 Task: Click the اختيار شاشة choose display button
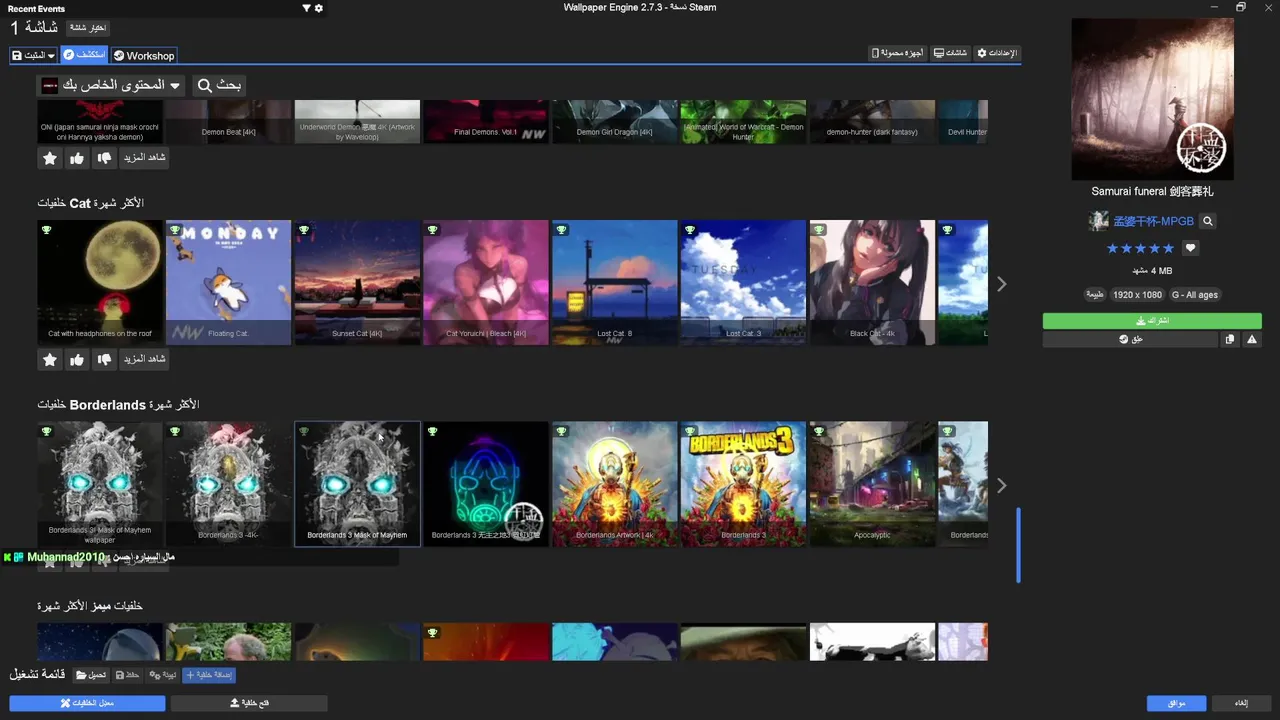coord(87,28)
